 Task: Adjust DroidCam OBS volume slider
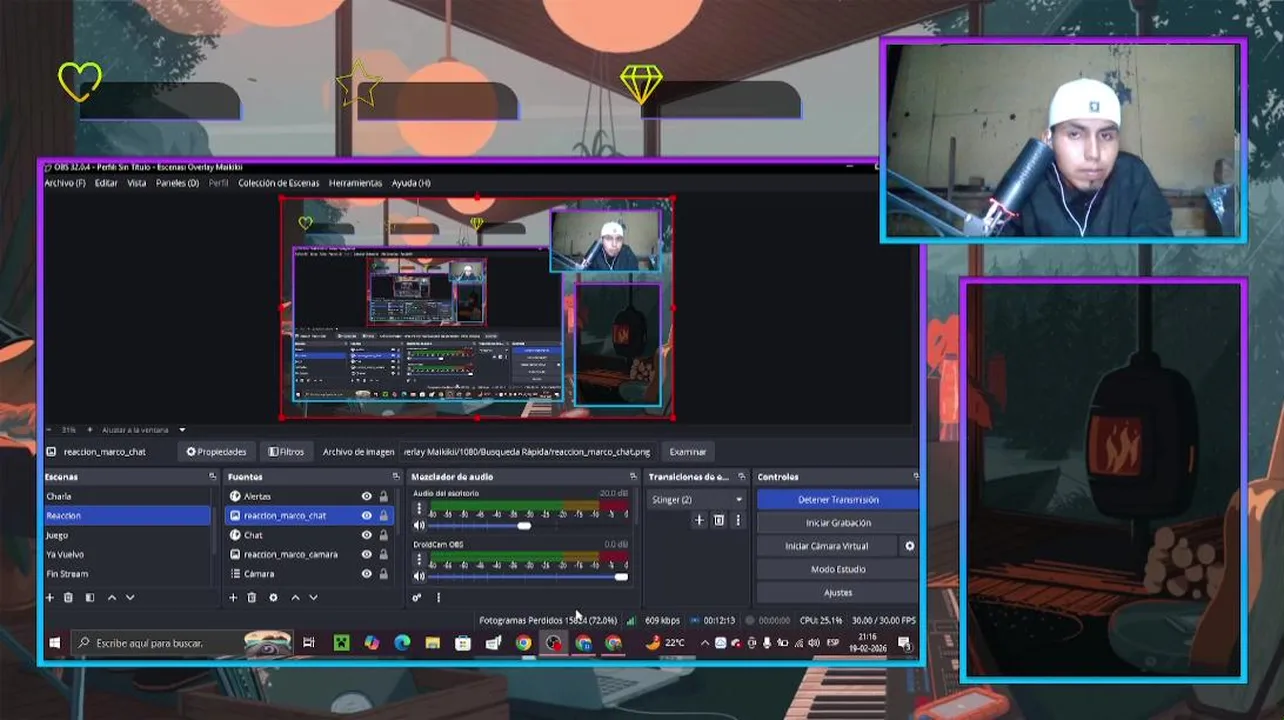click(528, 576)
